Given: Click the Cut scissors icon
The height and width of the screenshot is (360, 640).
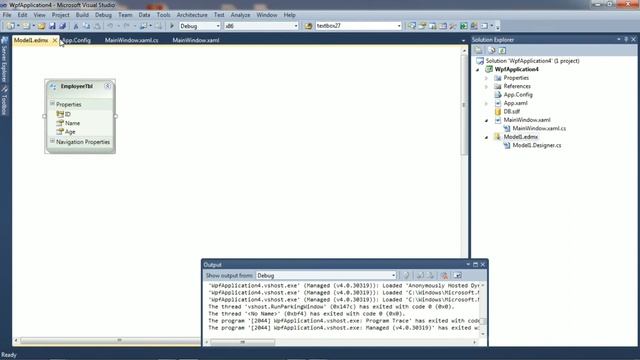Looking at the screenshot, I should [76, 26].
